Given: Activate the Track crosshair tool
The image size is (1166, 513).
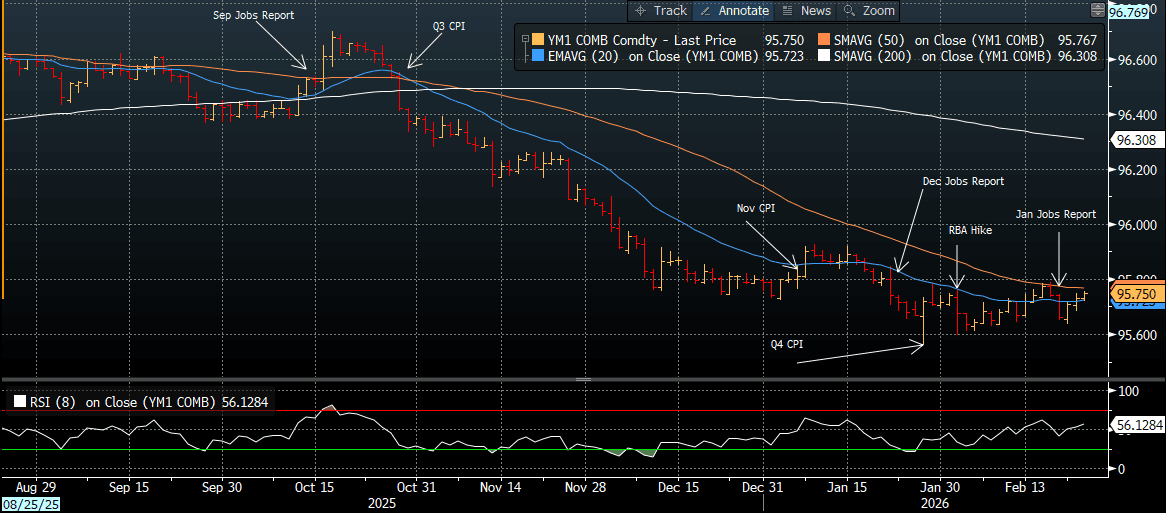Looking at the screenshot, I should (x=660, y=10).
